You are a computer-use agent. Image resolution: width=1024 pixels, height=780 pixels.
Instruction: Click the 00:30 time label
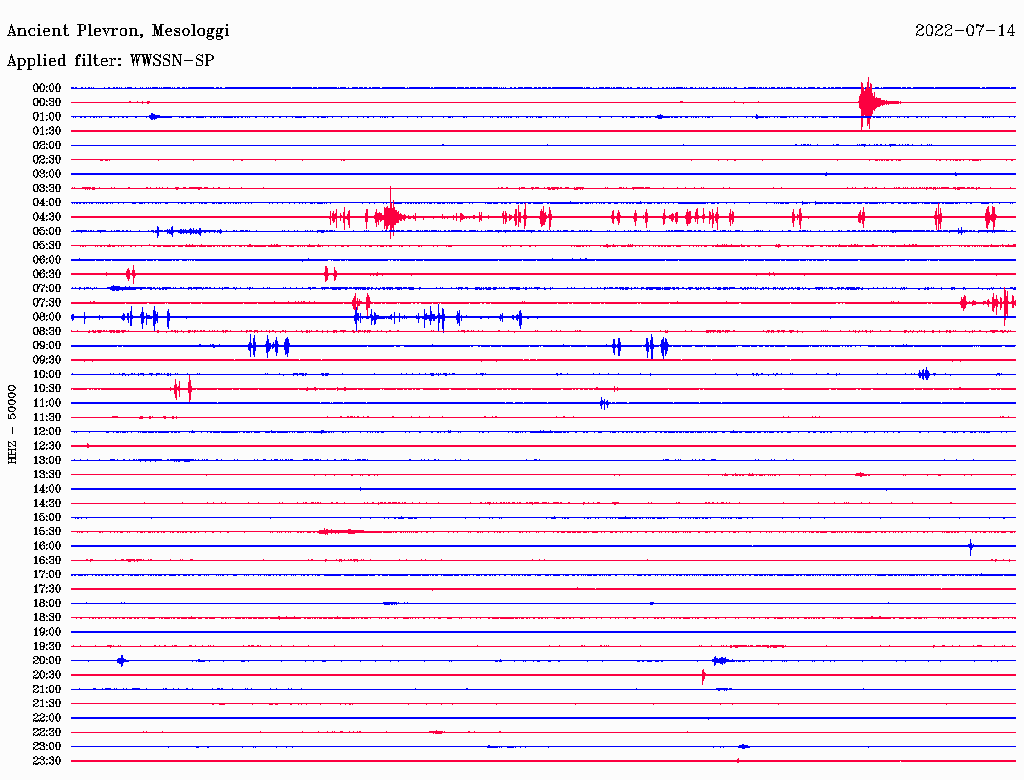(47, 102)
